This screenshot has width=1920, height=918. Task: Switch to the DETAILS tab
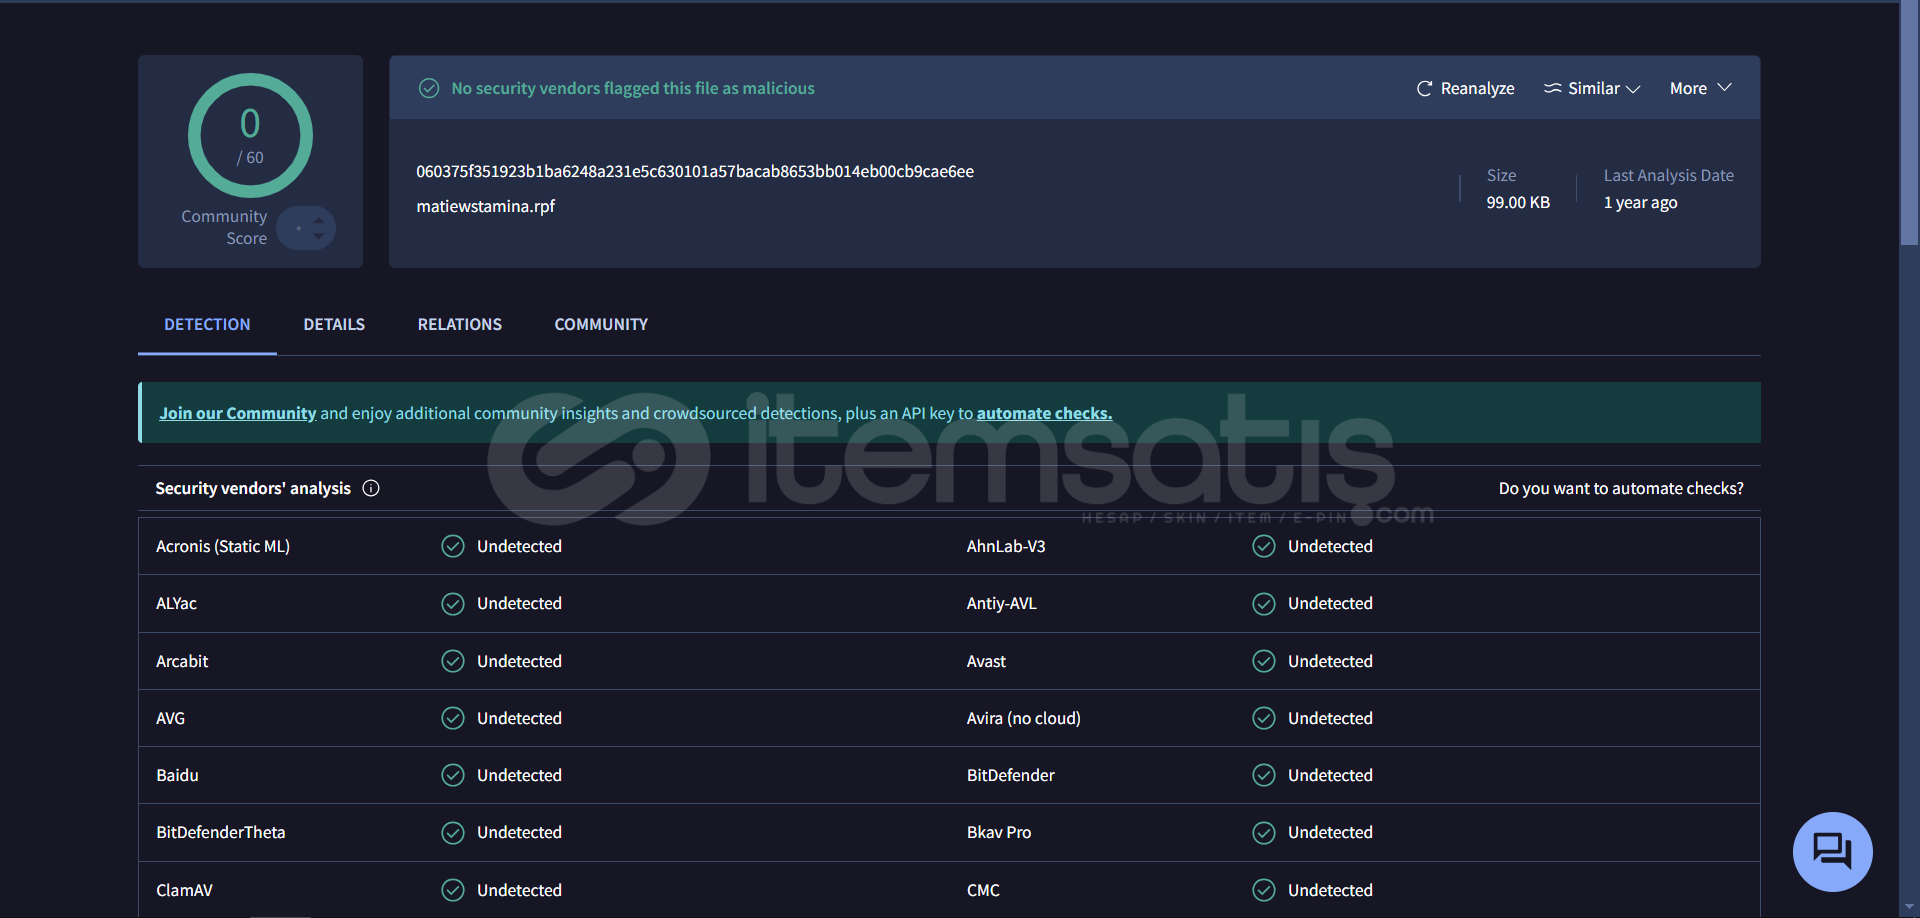(334, 324)
